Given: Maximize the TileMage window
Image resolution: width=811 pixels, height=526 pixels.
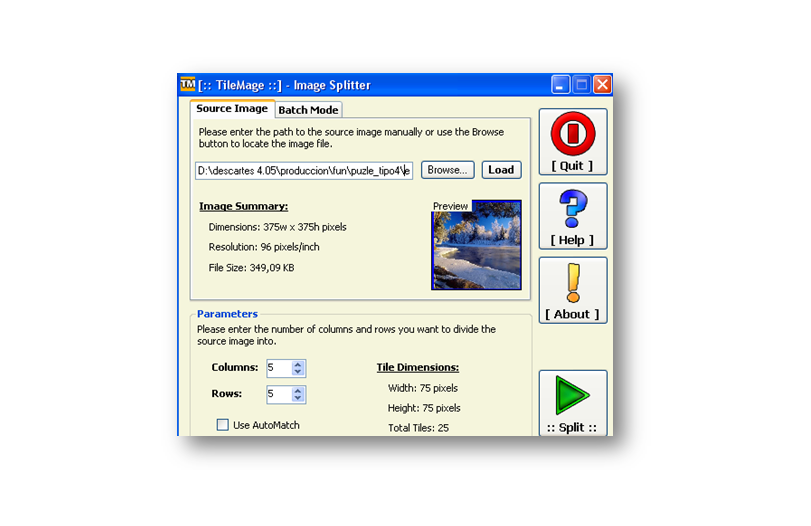Looking at the screenshot, I should 582,84.
